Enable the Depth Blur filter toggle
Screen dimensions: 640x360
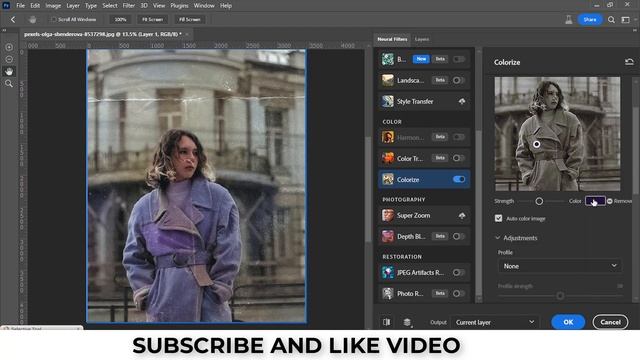point(459,236)
